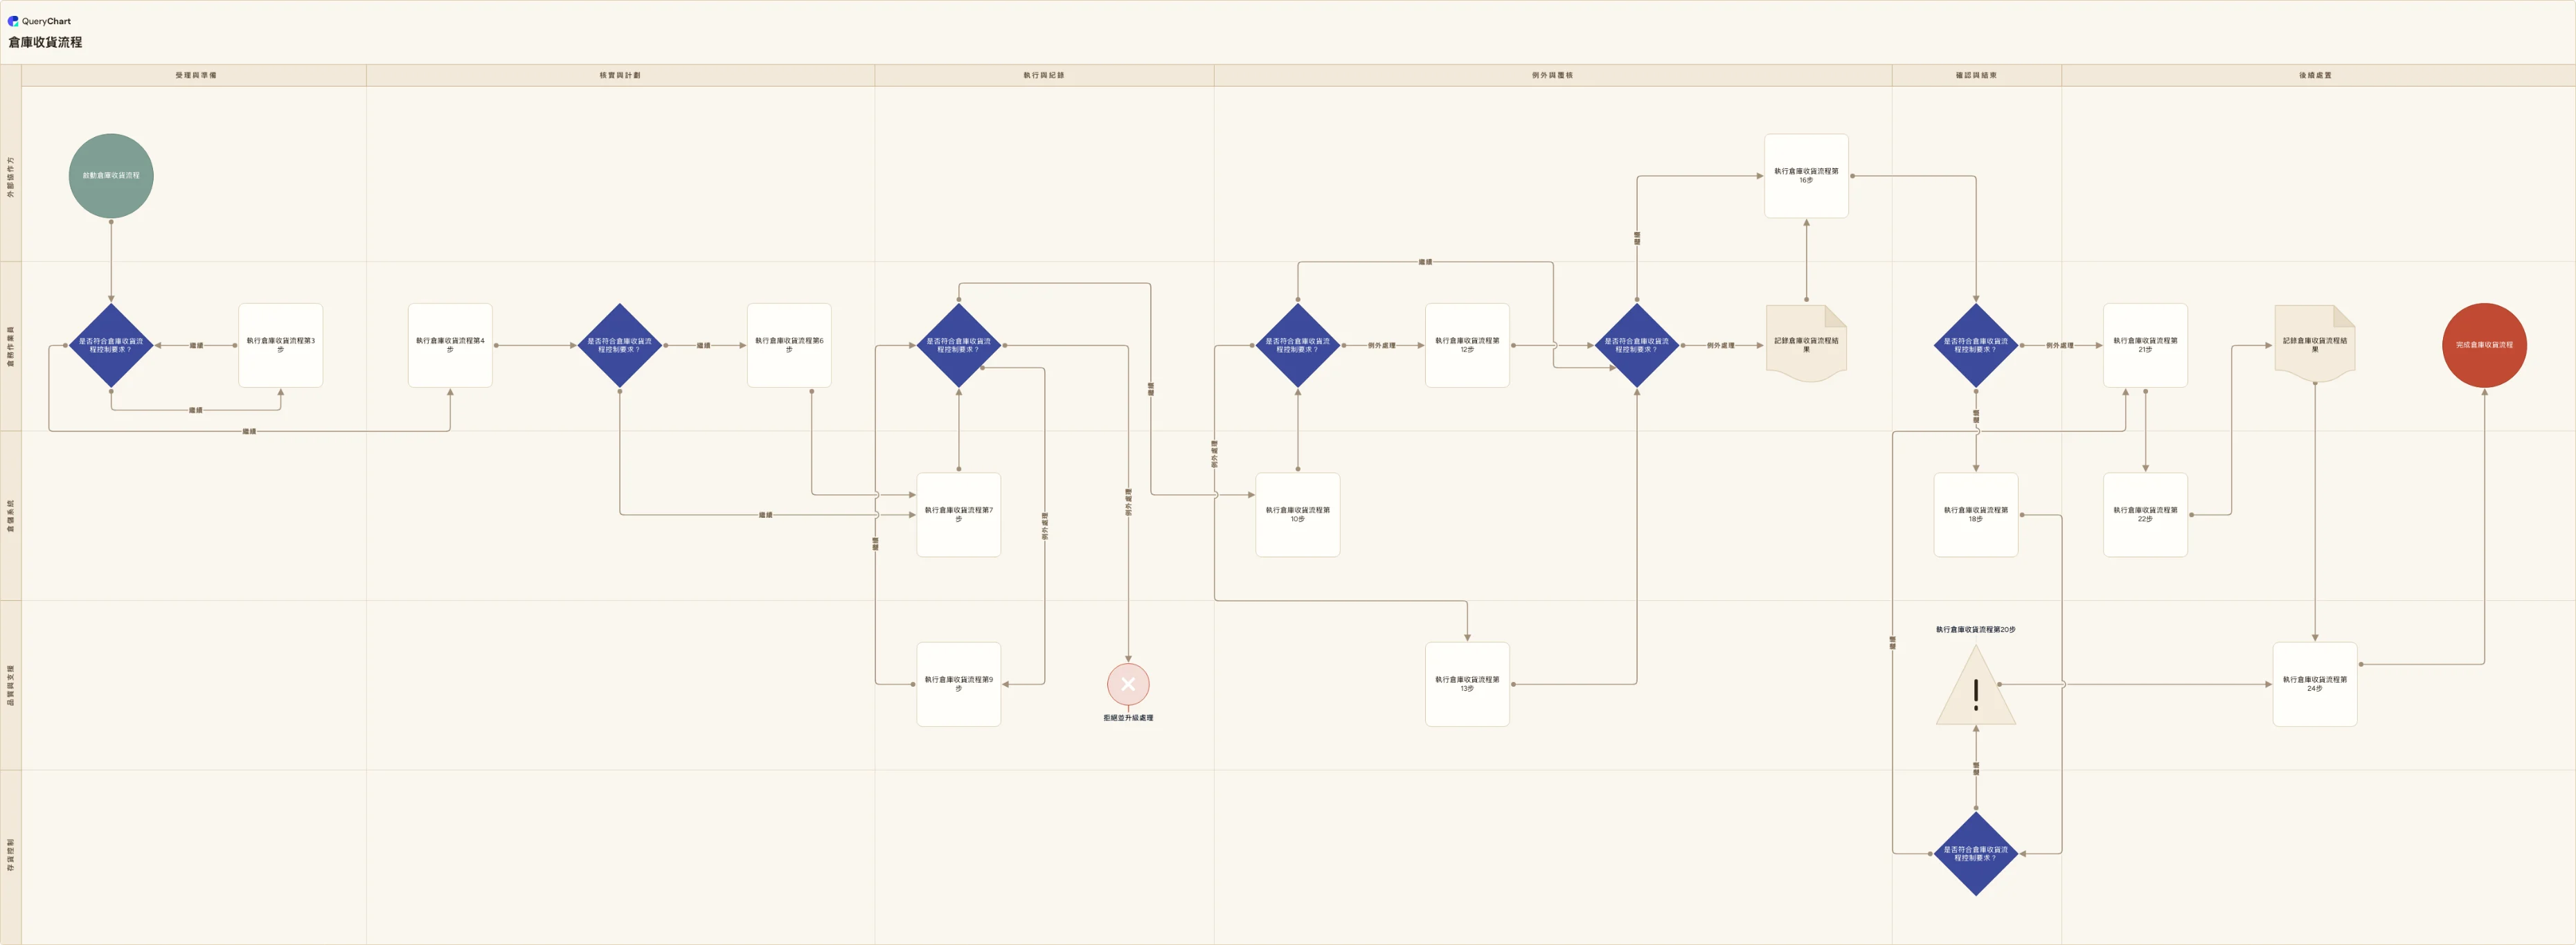Open the 執行與紀錄 column header
The image size is (2576, 945).
(1044, 75)
